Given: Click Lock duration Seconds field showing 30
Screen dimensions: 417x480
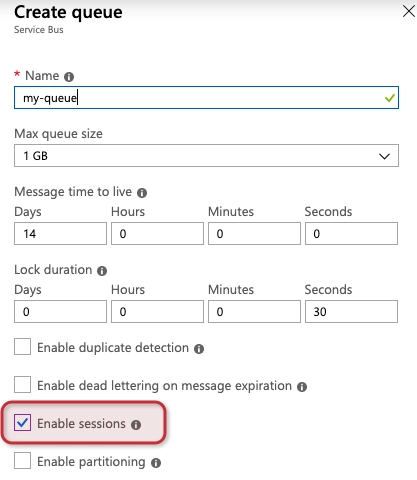Looking at the screenshot, I should click(351, 312).
